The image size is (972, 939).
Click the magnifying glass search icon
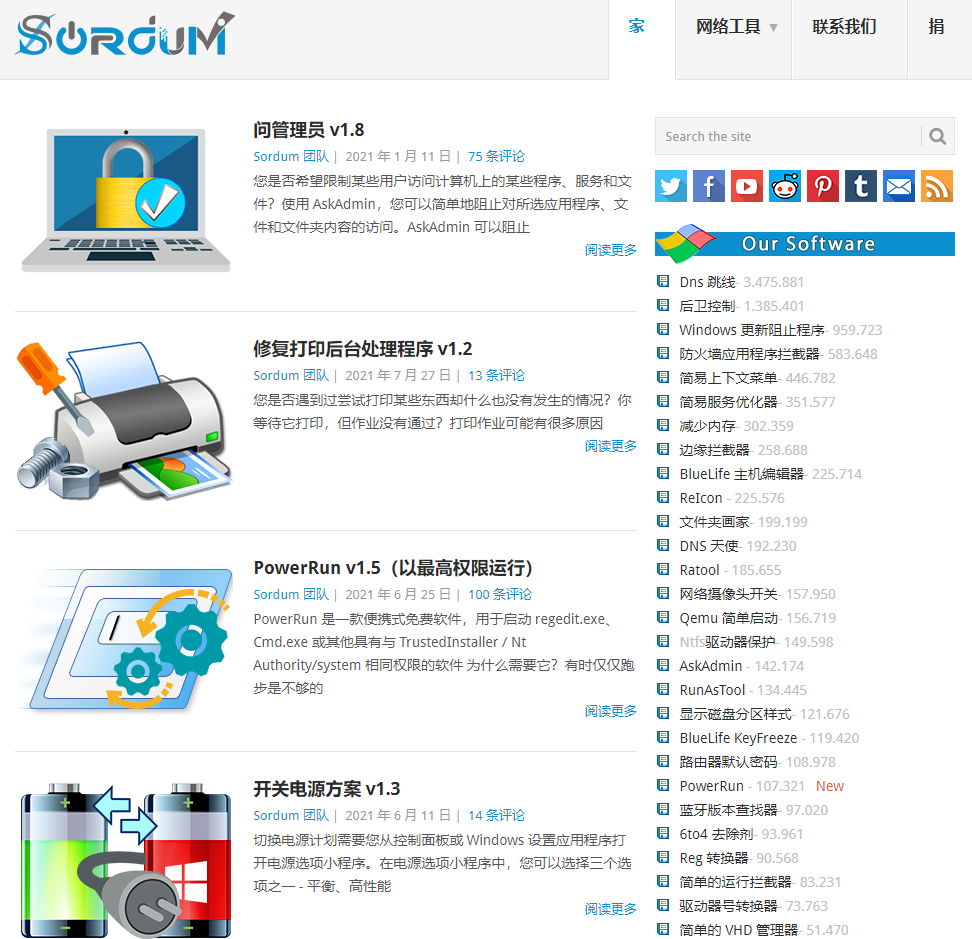pyautogui.click(x=937, y=136)
